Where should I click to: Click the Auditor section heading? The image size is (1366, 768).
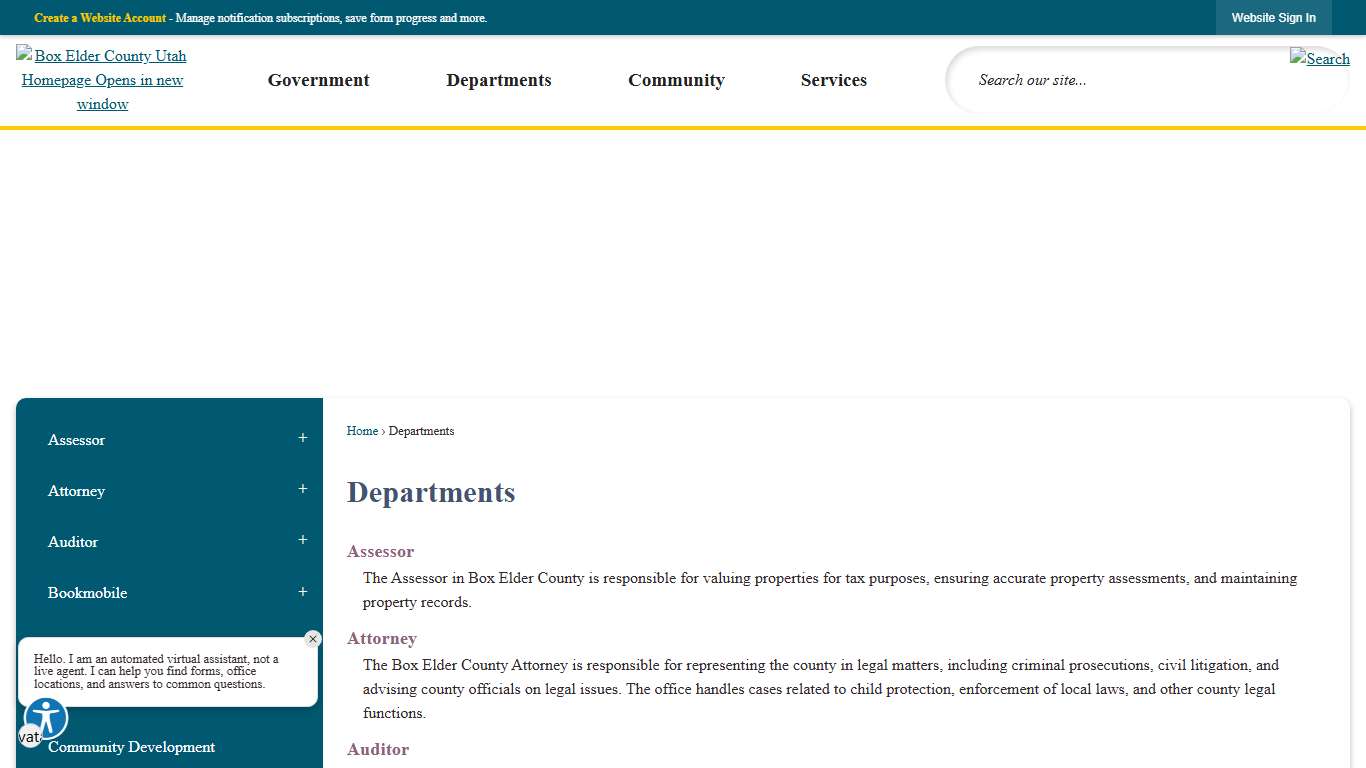[378, 749]
